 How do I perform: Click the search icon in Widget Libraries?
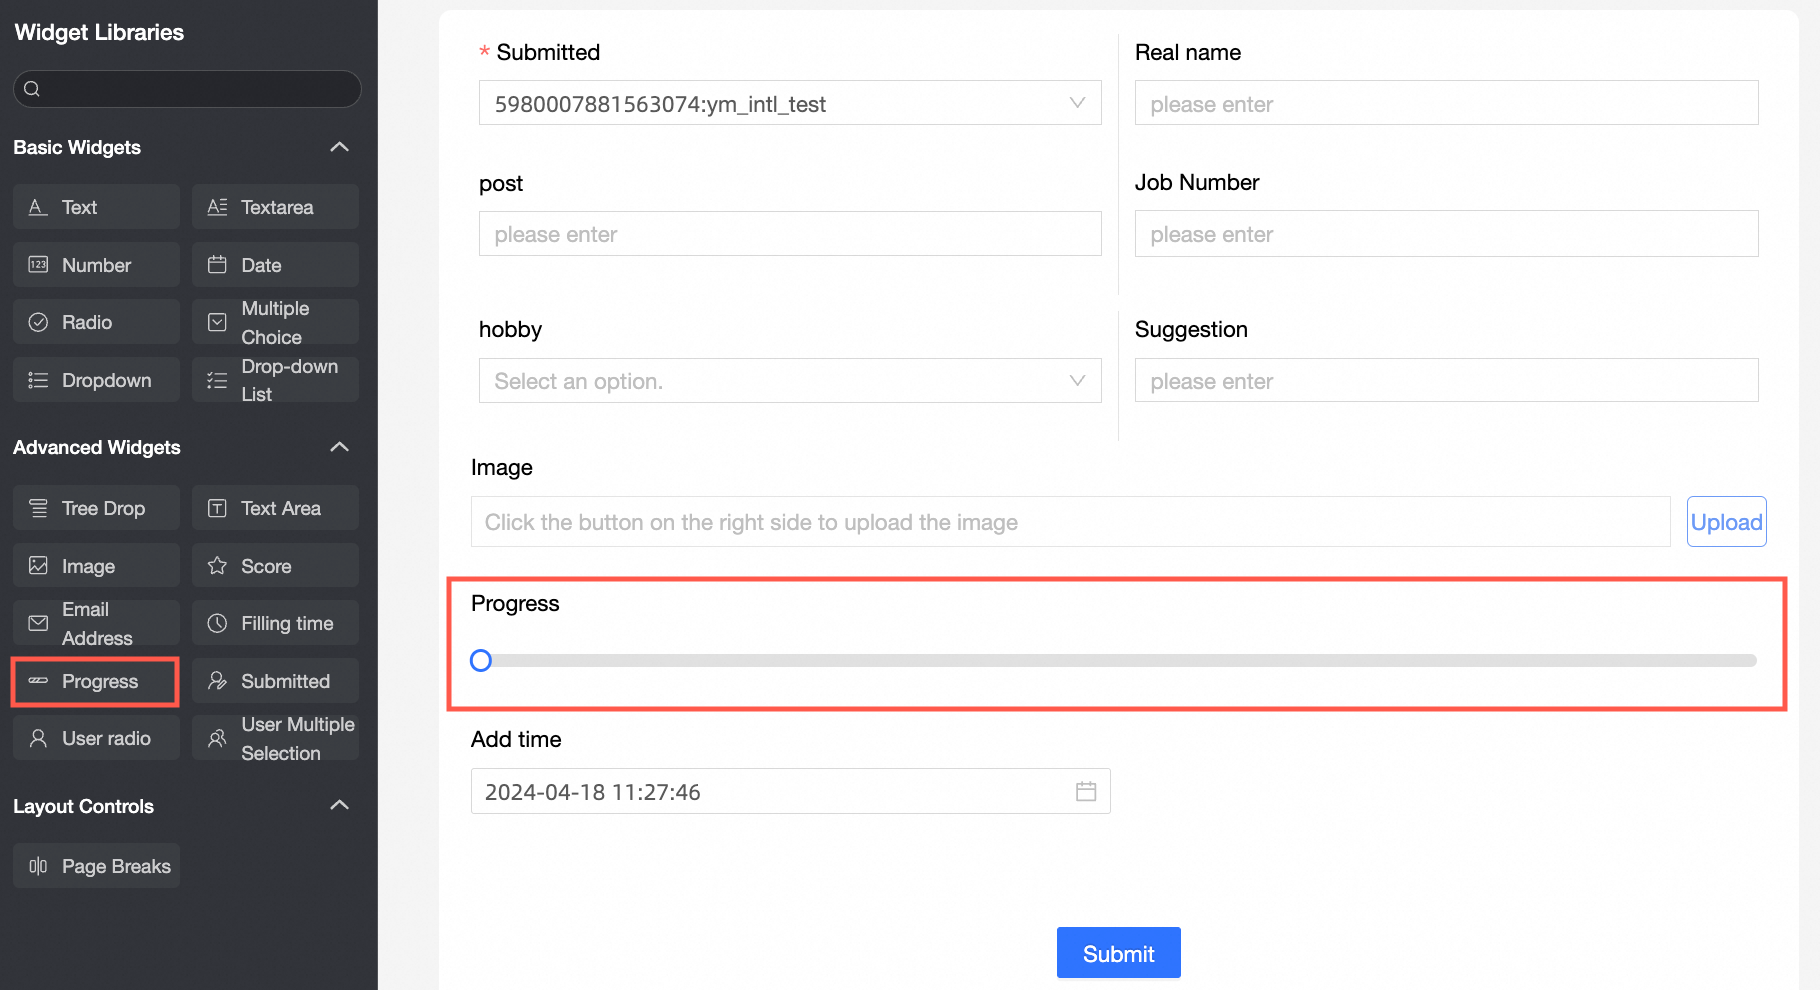pyautogui.click(x=32, y=89)
